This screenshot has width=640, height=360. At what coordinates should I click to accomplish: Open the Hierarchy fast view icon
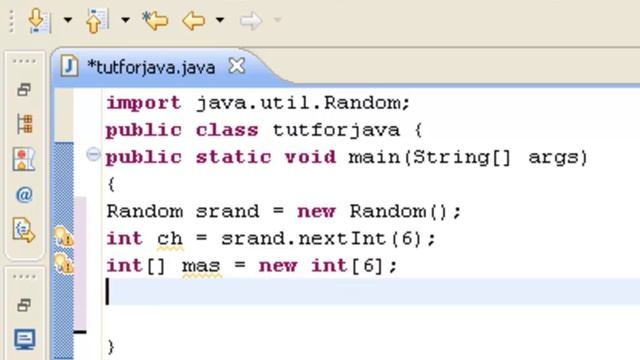click(24, 124)
